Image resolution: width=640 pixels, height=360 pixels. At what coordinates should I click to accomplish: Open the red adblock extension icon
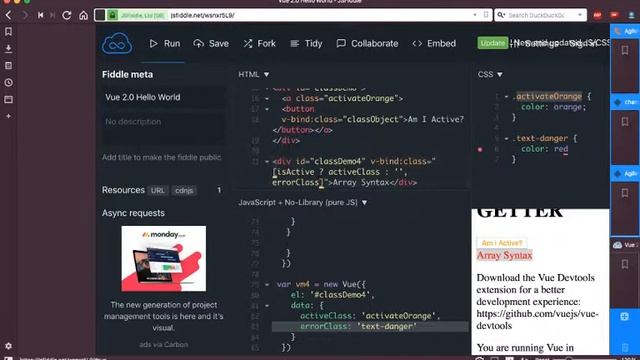click(x=598, y=16)
